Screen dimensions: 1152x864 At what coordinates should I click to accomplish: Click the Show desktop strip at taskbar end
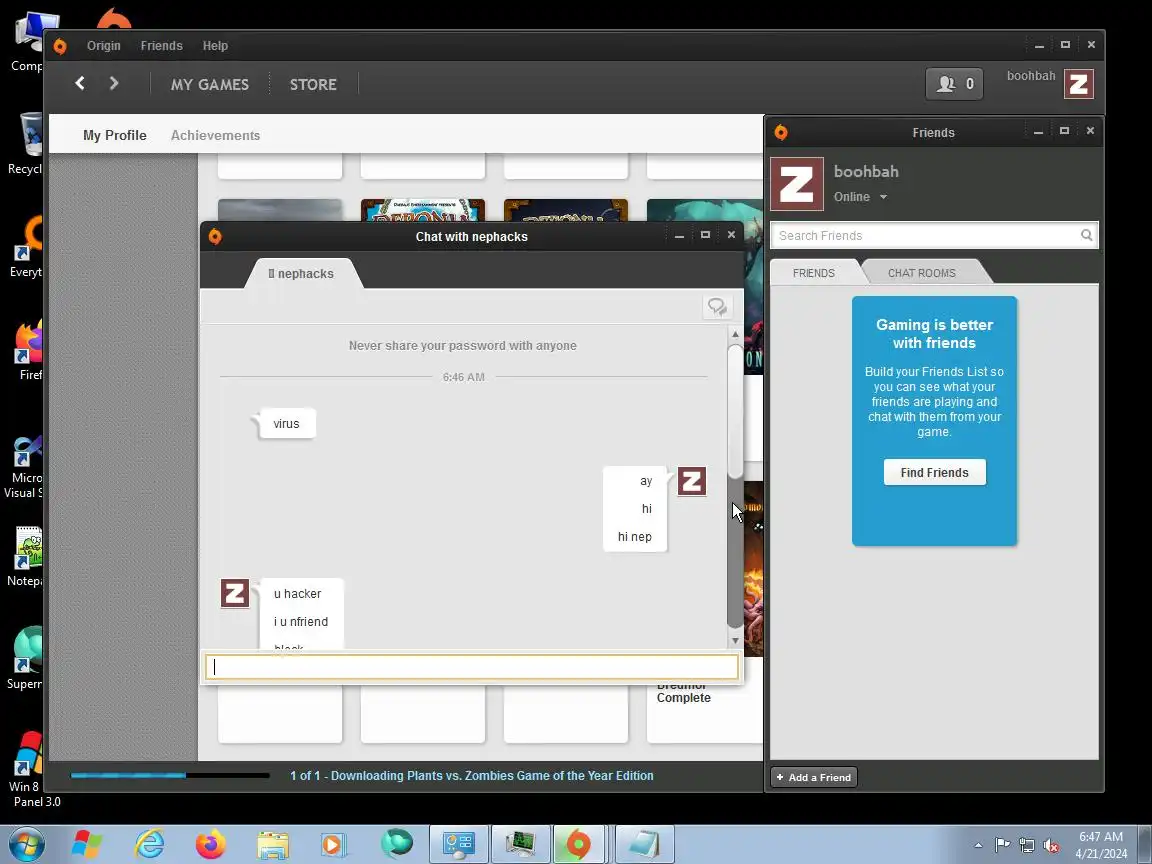pyautogui.click(x=1146, y=844)
